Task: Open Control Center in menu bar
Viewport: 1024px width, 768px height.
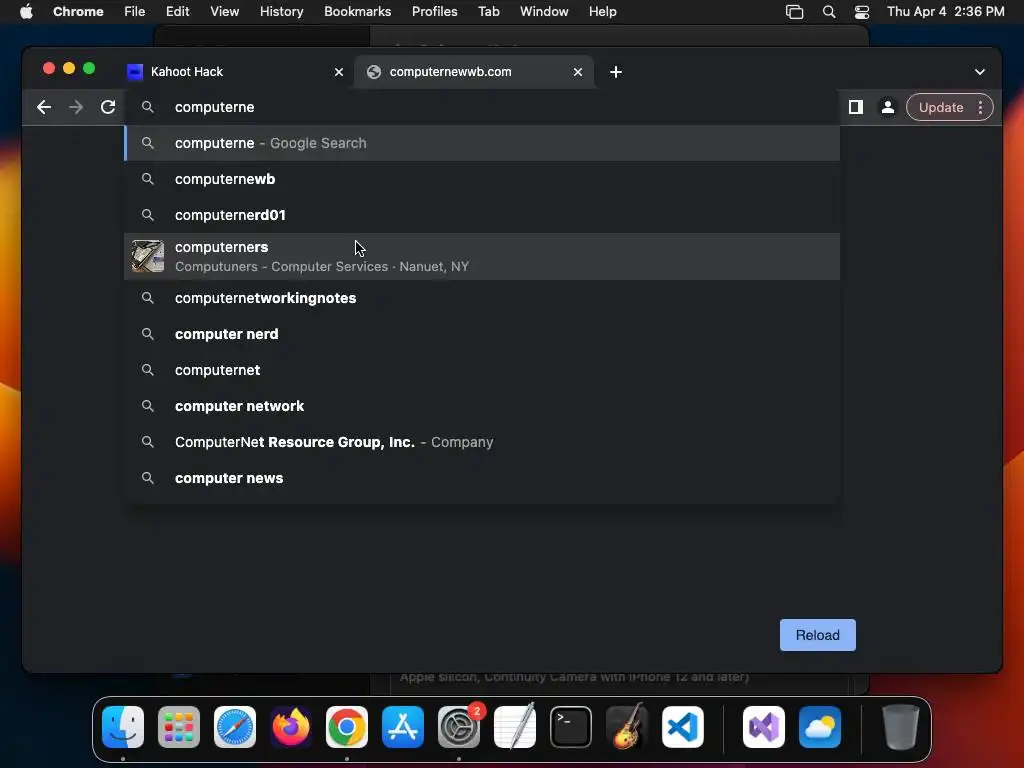Action: click(x=861, y=12)
